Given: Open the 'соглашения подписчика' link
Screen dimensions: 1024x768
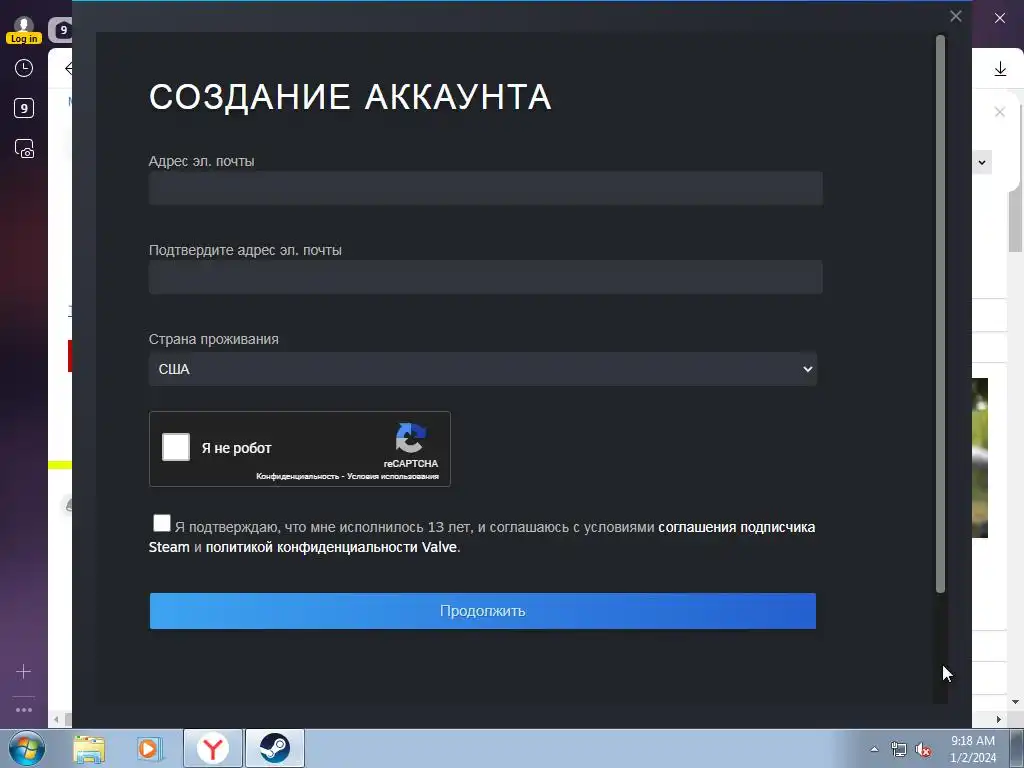Looking at the screenshot, I should tap(736, 527).
